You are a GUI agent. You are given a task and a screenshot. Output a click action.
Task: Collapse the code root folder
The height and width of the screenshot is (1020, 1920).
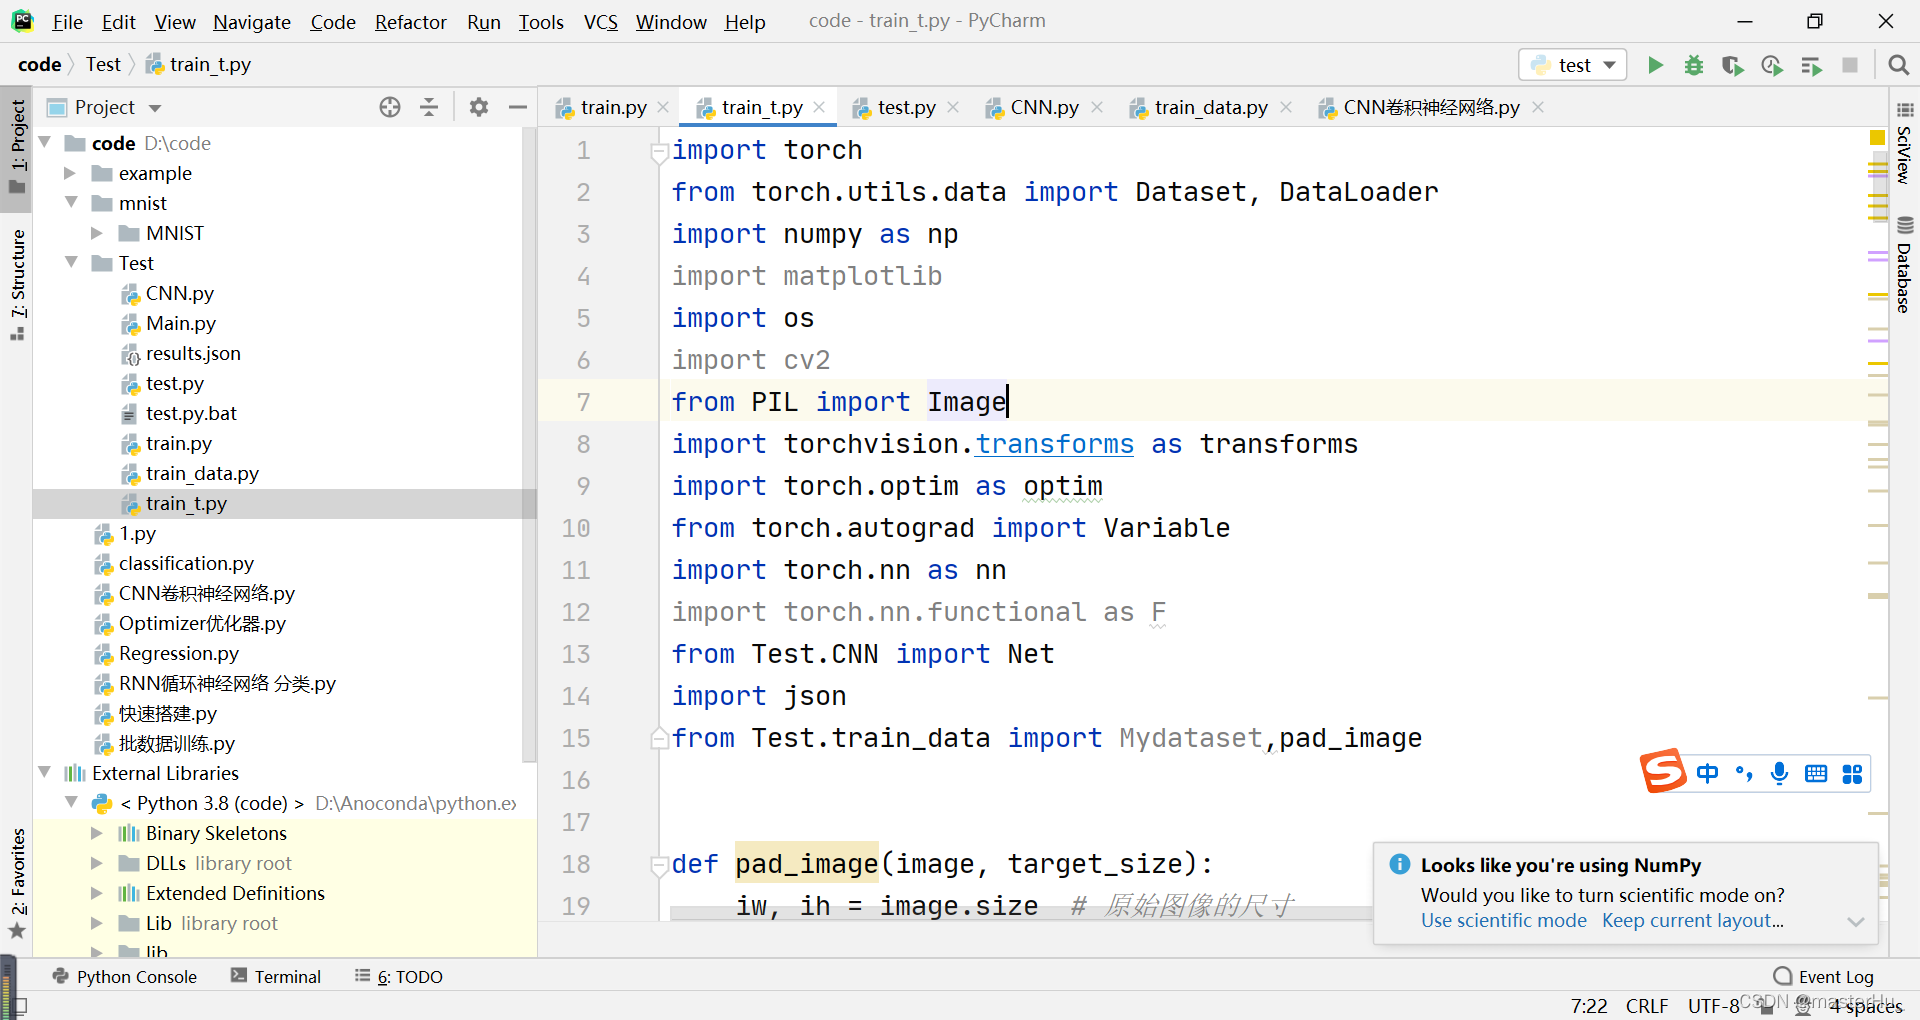pyautogui.click(x=45, y=143)
